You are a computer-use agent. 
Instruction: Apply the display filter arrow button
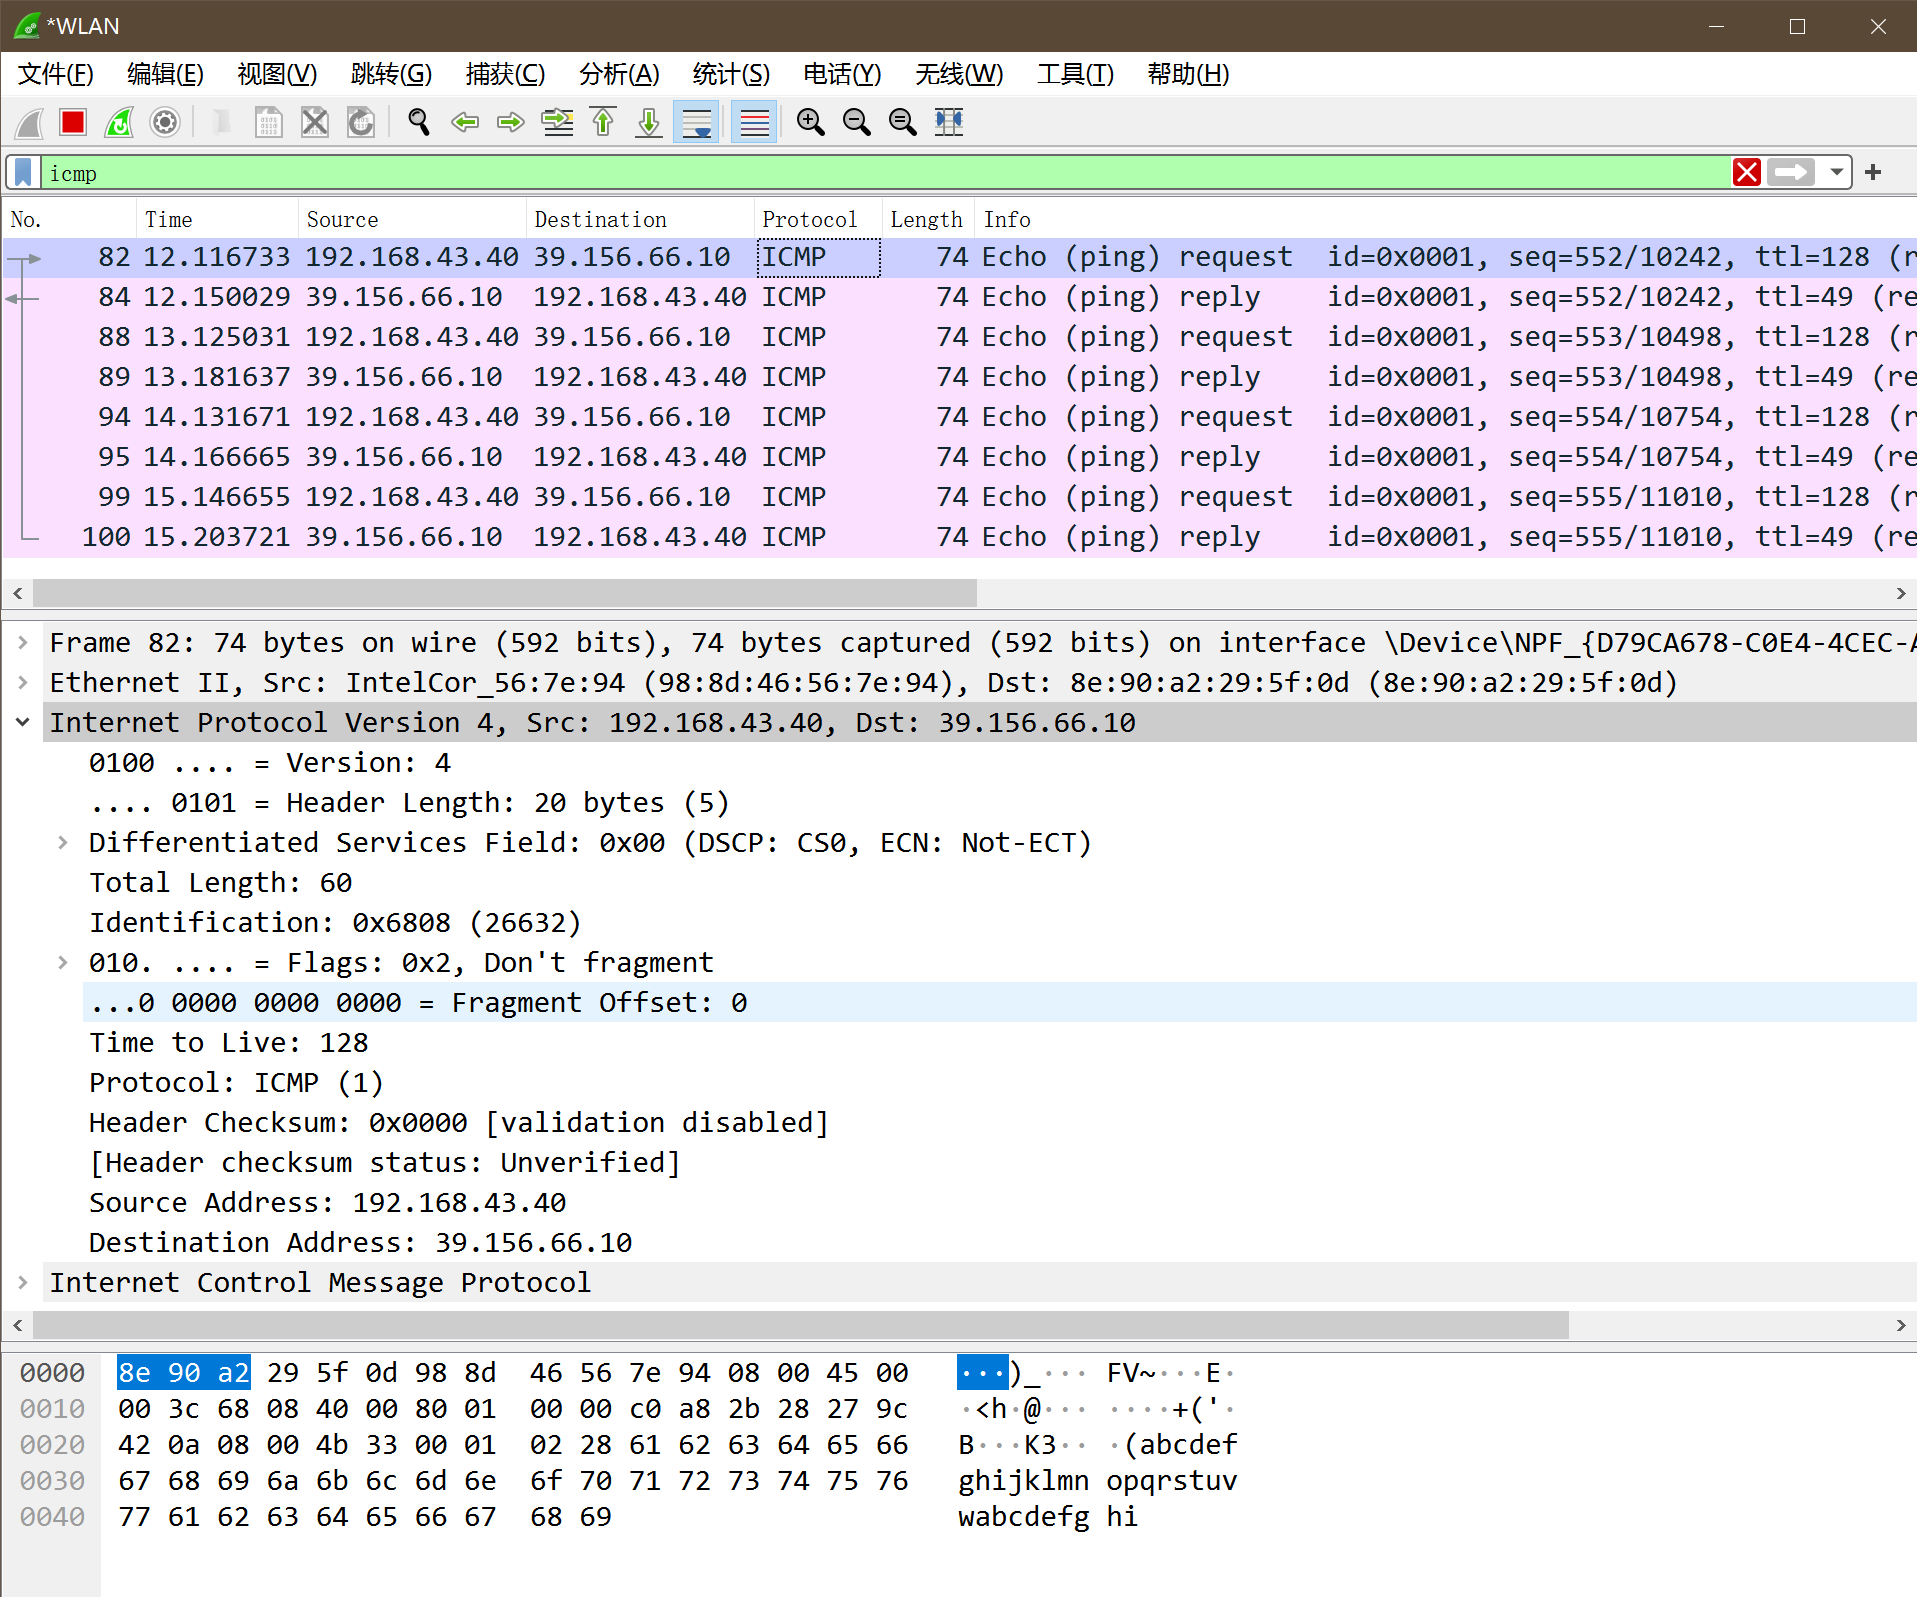1791,172
